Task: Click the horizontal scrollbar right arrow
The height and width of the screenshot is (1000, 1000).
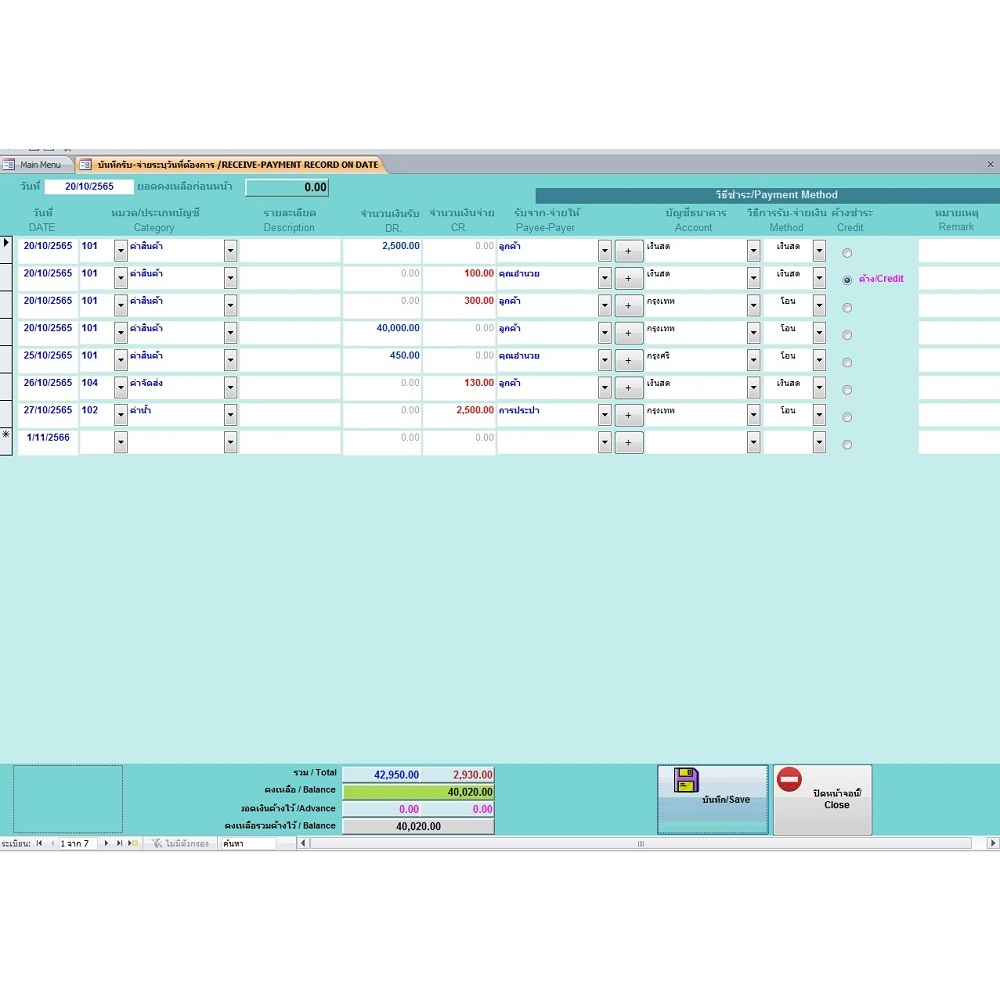Action: (992, 844)
